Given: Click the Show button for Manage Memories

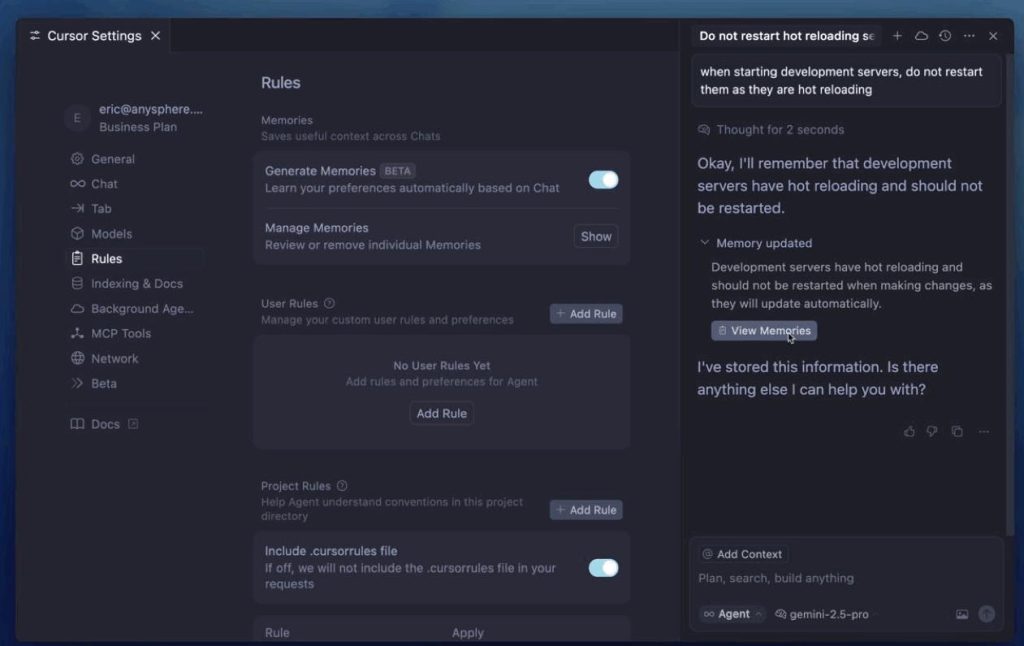Looking at the screenshot, I should (x=596, y=237).
